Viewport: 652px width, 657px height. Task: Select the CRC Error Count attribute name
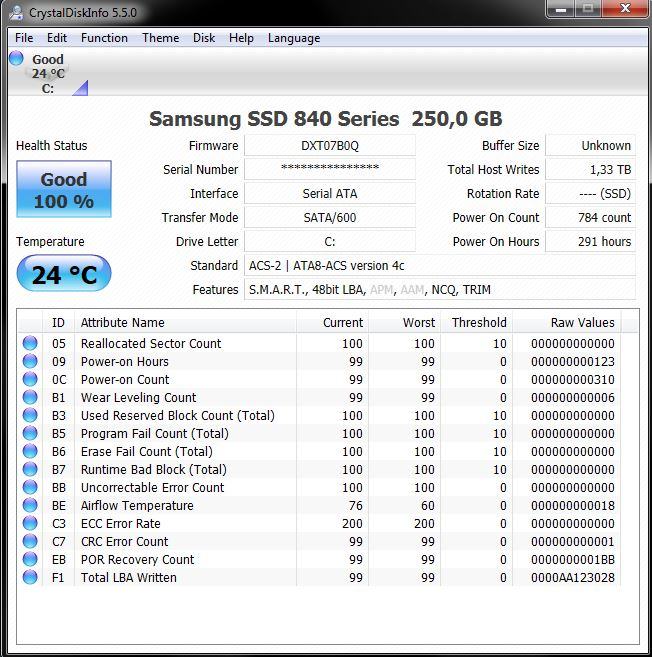[124, 542]
